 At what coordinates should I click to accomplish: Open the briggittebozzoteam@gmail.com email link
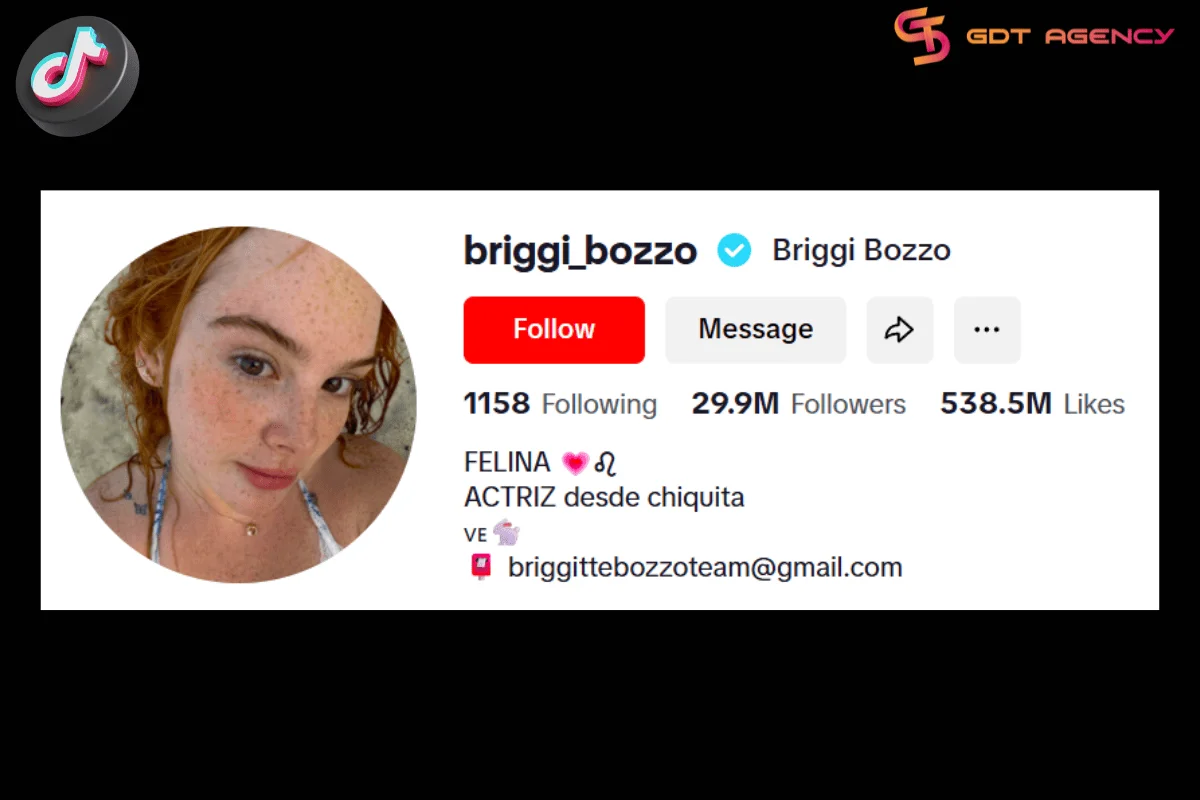click(705, 568)
